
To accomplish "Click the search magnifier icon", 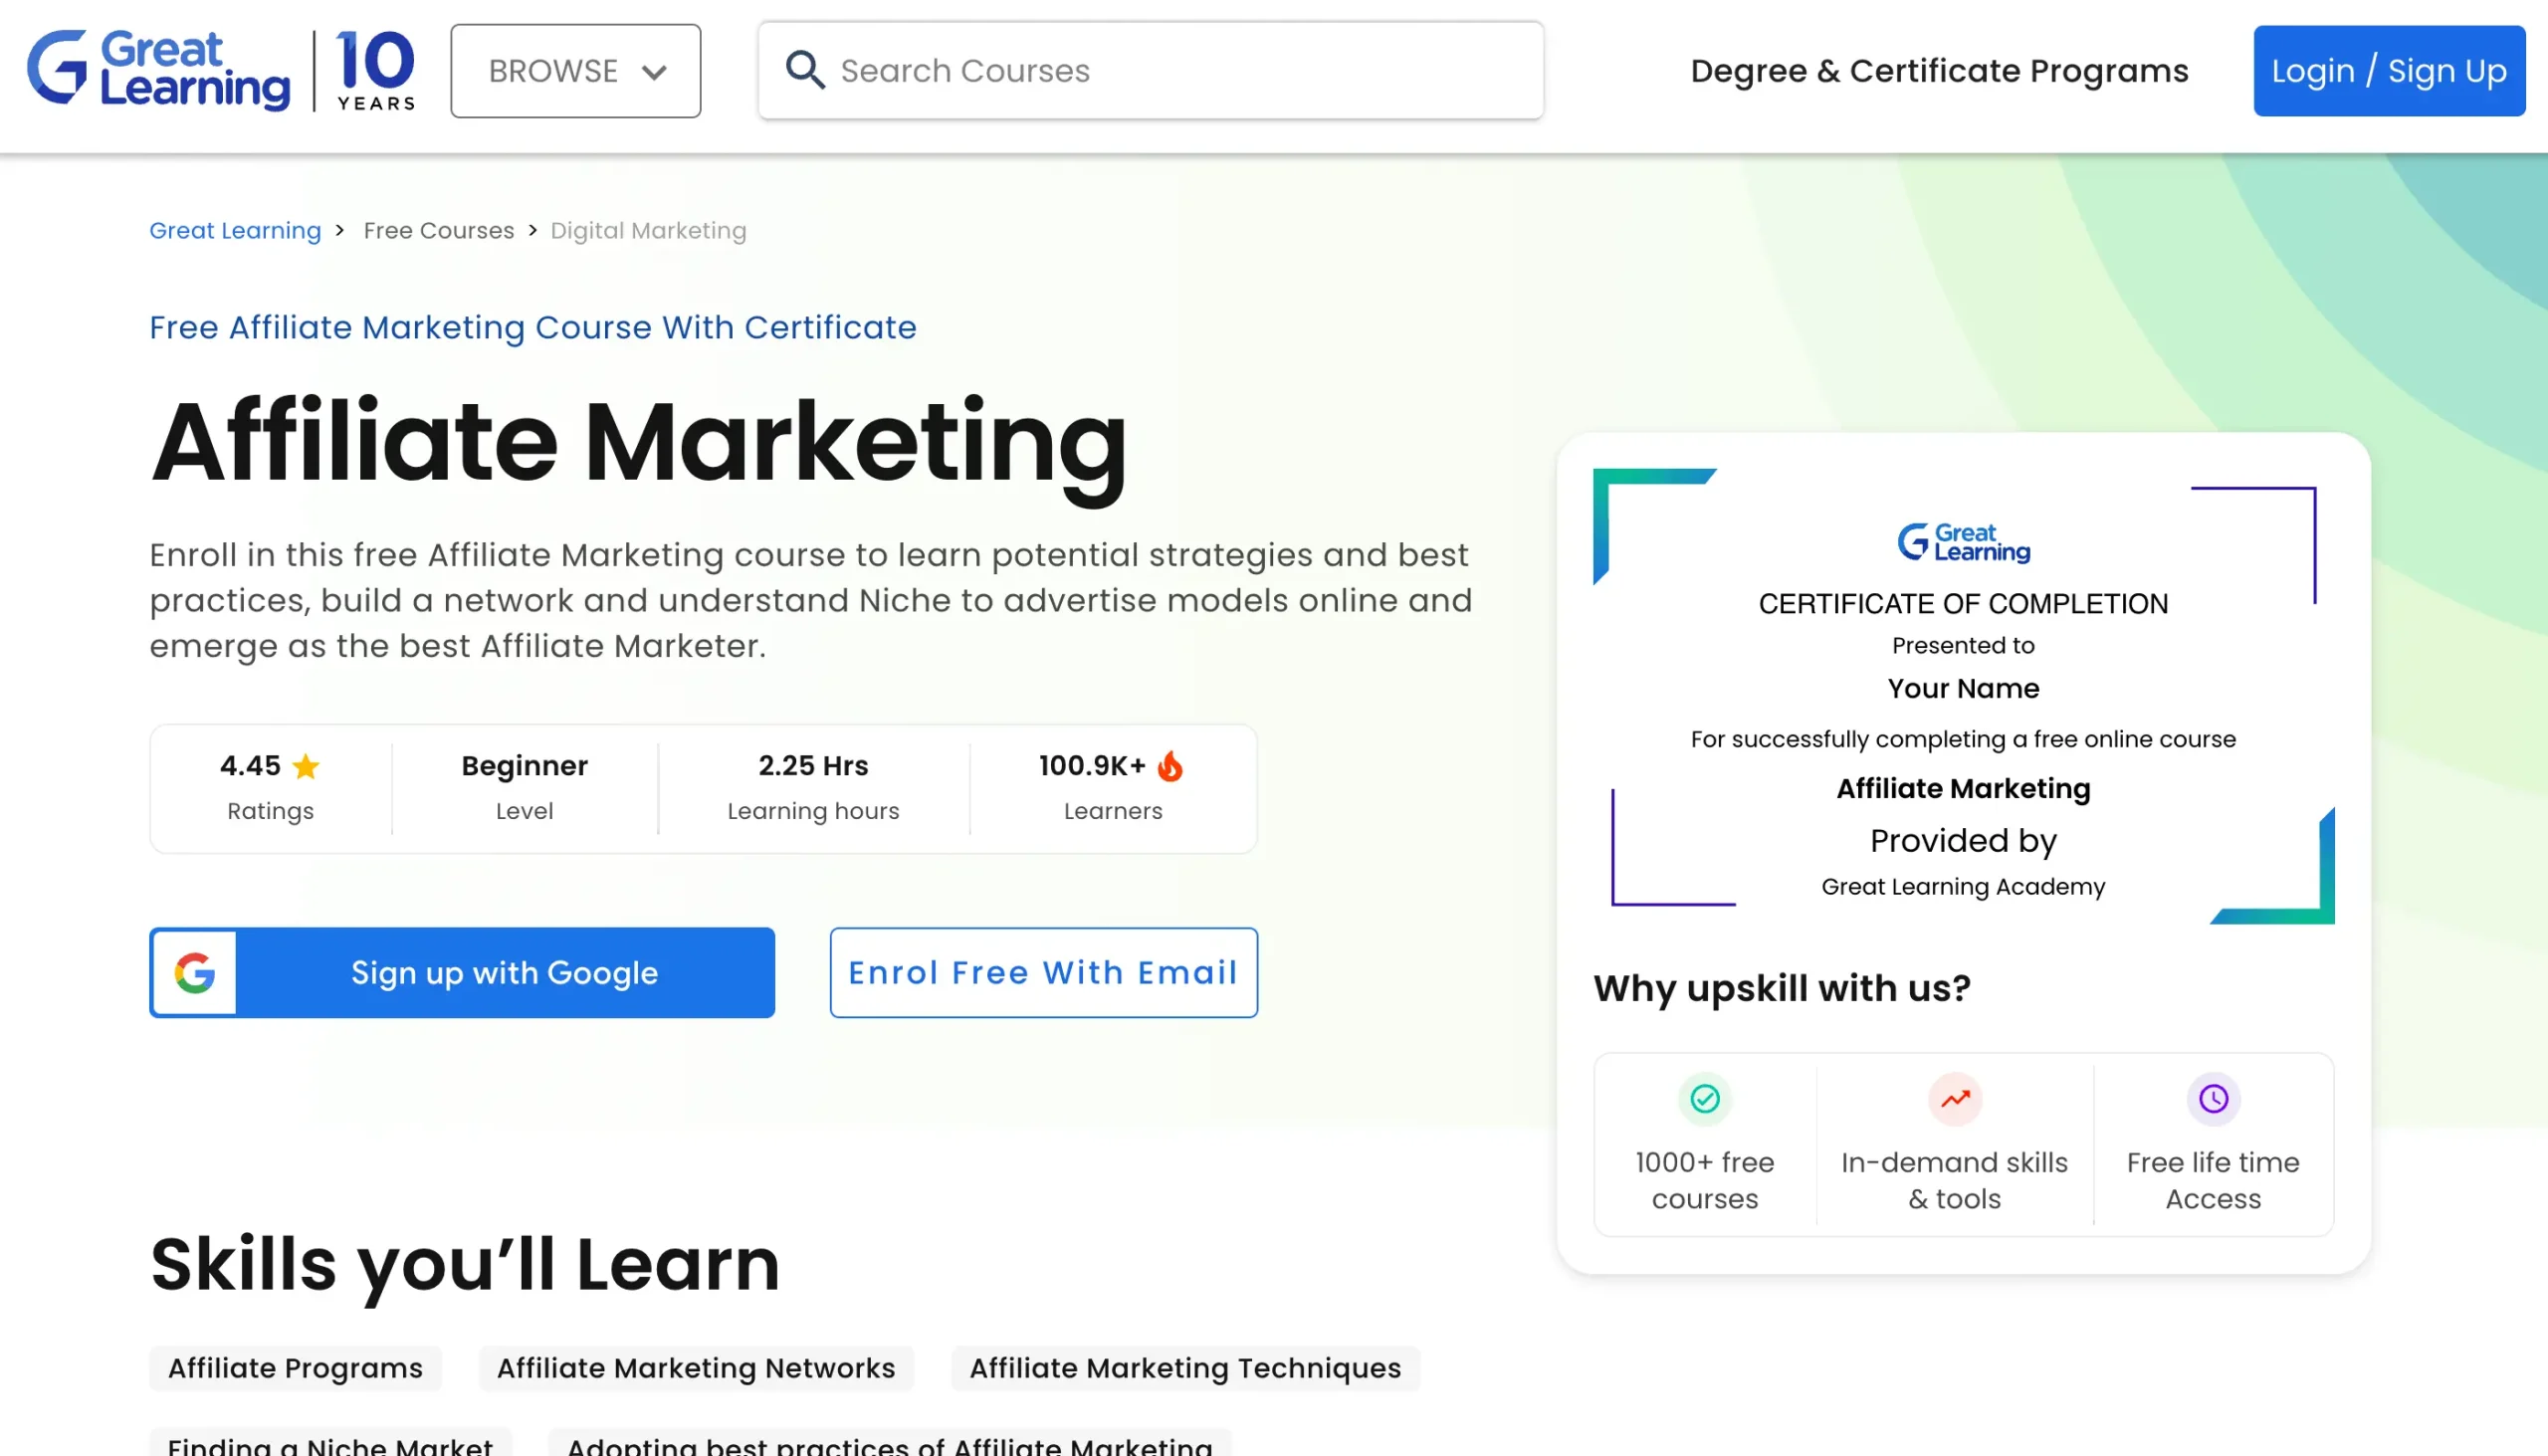I will (804, 71).
